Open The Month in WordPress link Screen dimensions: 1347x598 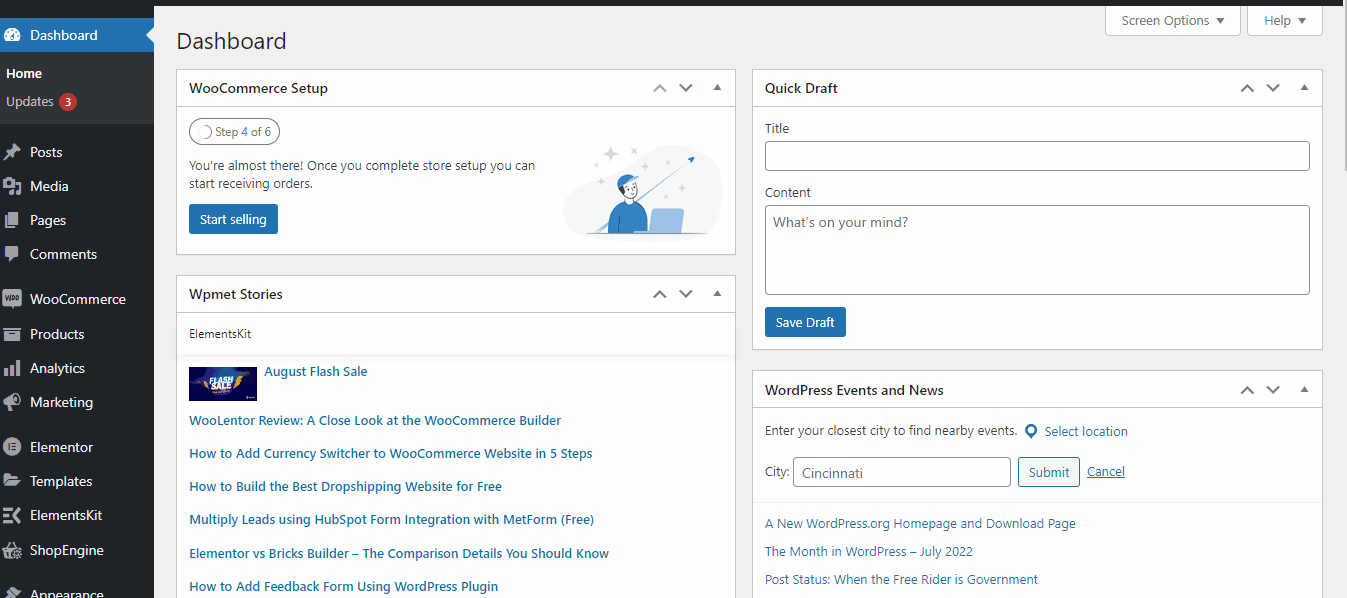pos(869,551)
